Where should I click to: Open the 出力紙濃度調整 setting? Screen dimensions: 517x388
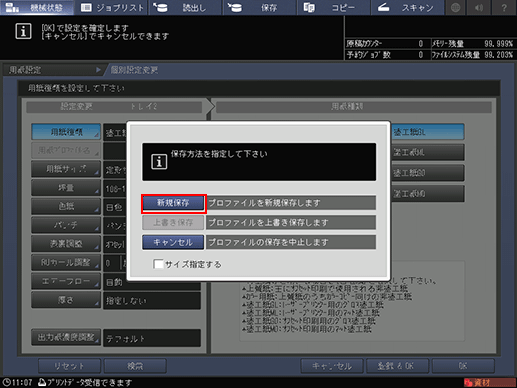pos(66,337)
